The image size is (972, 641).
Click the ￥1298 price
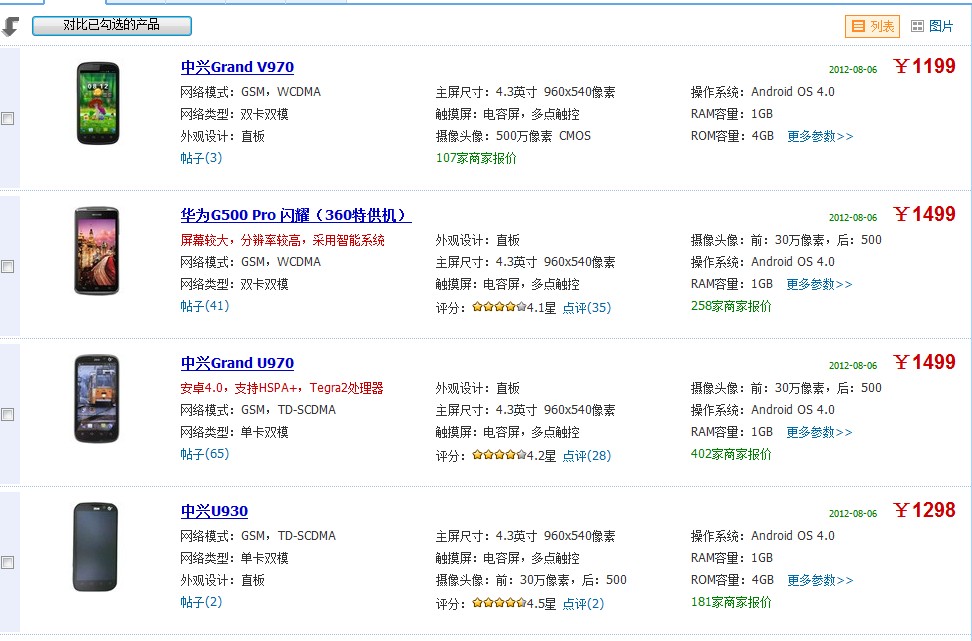[x=924, y=510]
